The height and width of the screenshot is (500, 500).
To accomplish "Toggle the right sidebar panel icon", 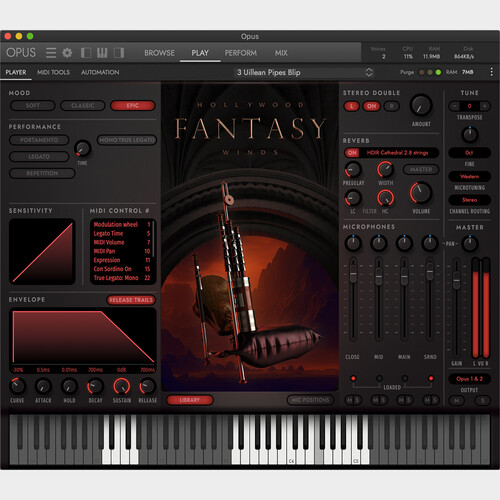I will pos(119,53).
